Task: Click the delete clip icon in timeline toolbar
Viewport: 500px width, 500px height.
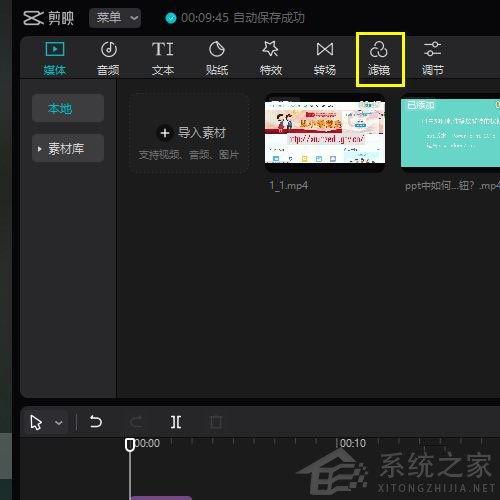Action: 216,422
